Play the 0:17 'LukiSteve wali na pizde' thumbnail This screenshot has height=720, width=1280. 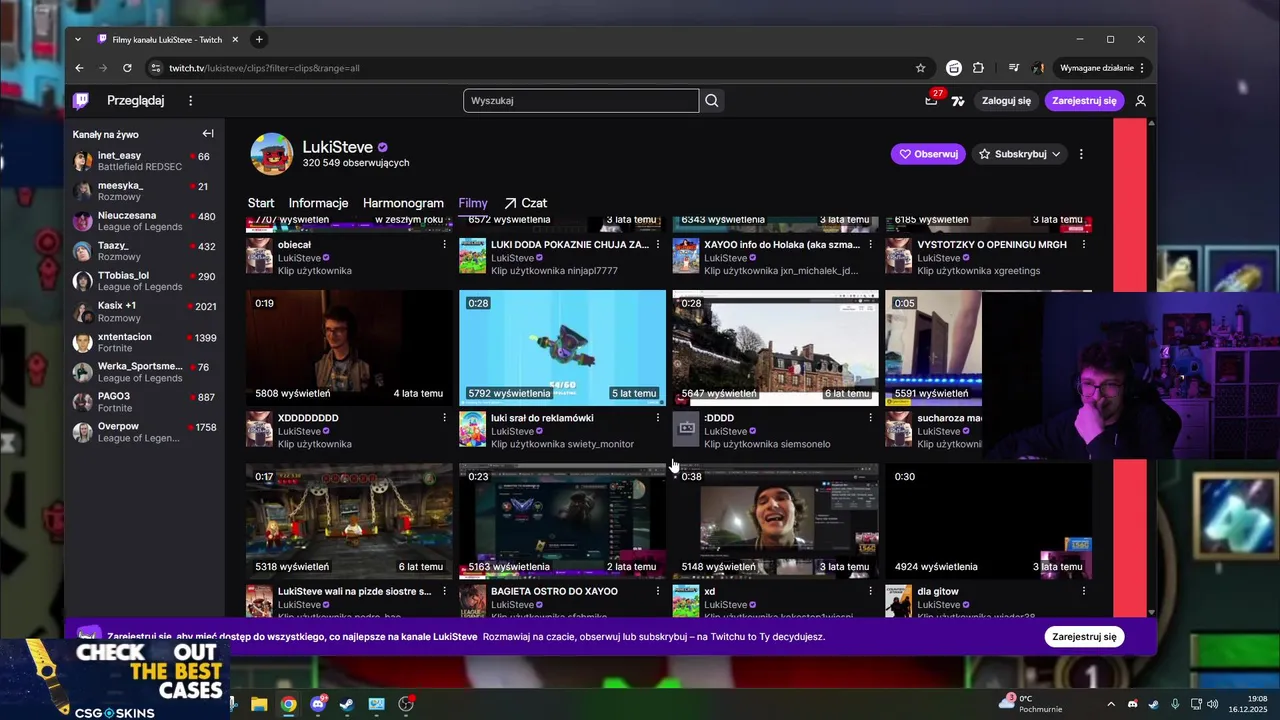[x=349, y=521]
